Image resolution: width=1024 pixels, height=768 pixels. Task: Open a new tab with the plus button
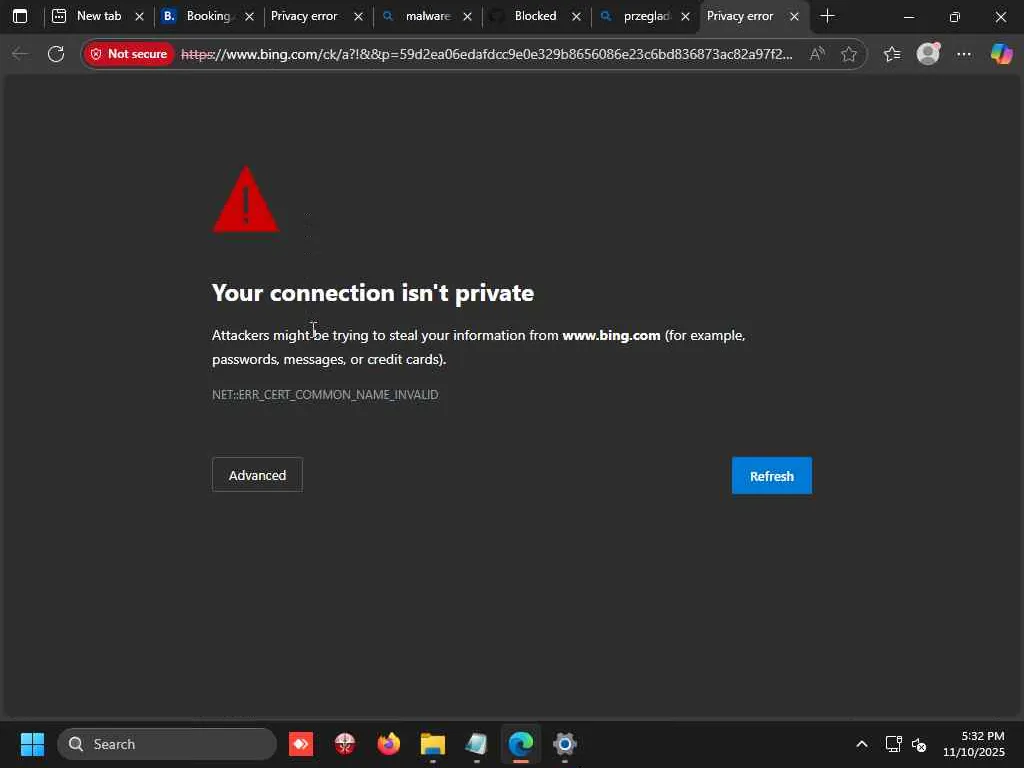827,16
